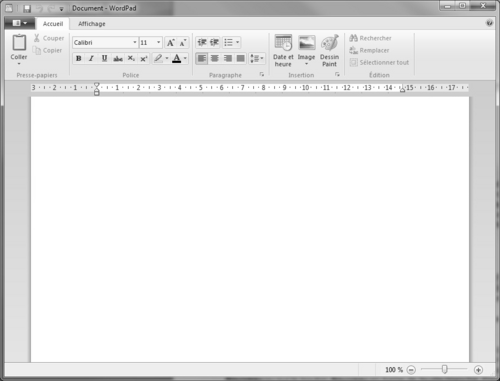Increase font size with Grow Font
The width and height of the screenshot is (500, 381).
pos(171,43)
